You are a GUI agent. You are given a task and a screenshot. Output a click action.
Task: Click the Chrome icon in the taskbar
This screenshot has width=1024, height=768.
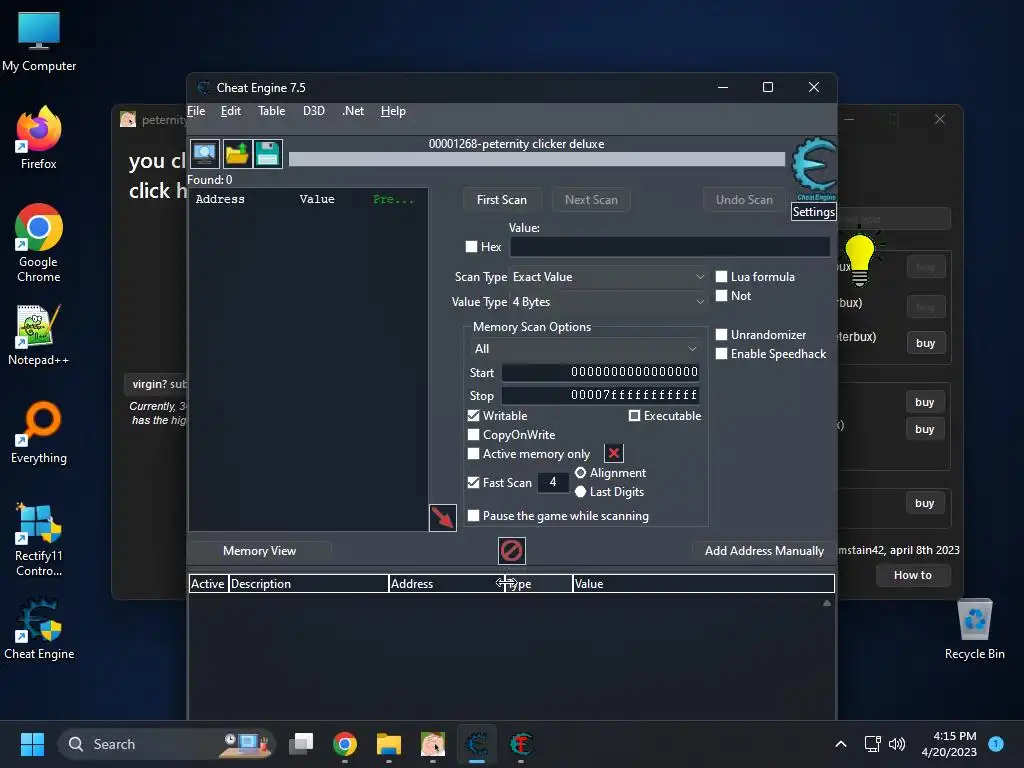(345, 744)
